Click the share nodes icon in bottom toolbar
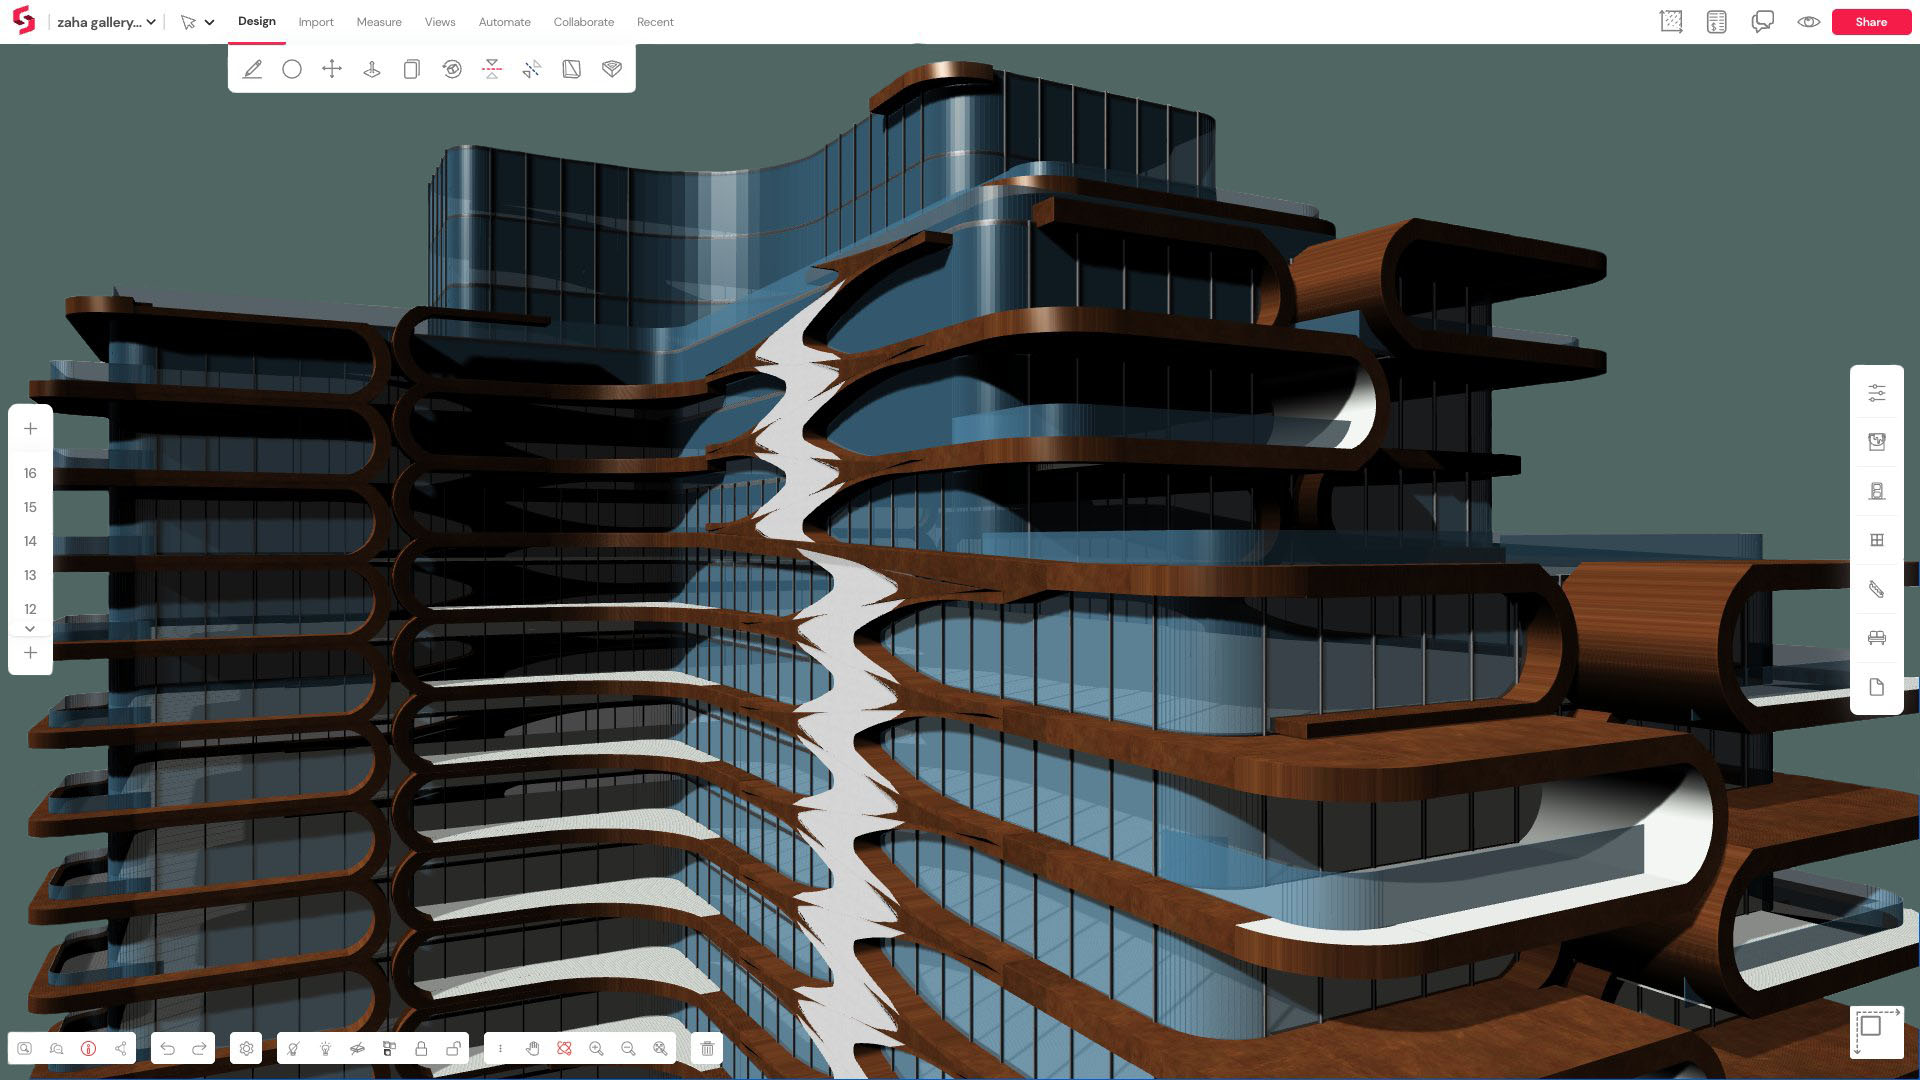The height and width of the screenshot is (1080, 1920). [120, 1048]
